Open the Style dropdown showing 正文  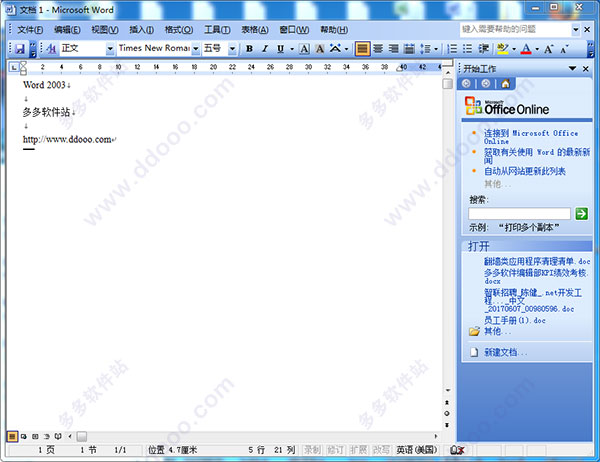coord(109,49)
